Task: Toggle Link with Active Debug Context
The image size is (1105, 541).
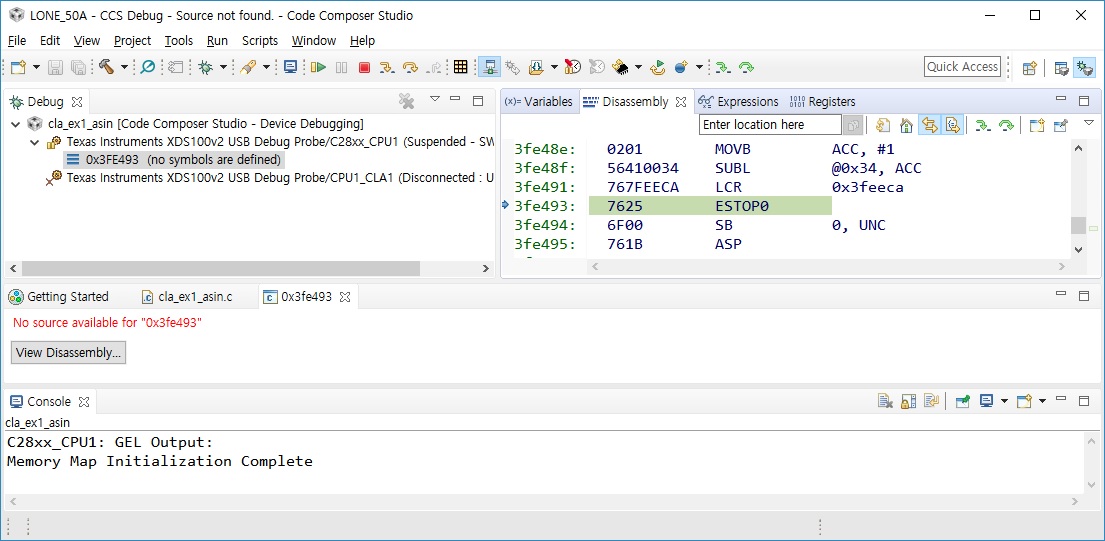Action: click(930, 125)
